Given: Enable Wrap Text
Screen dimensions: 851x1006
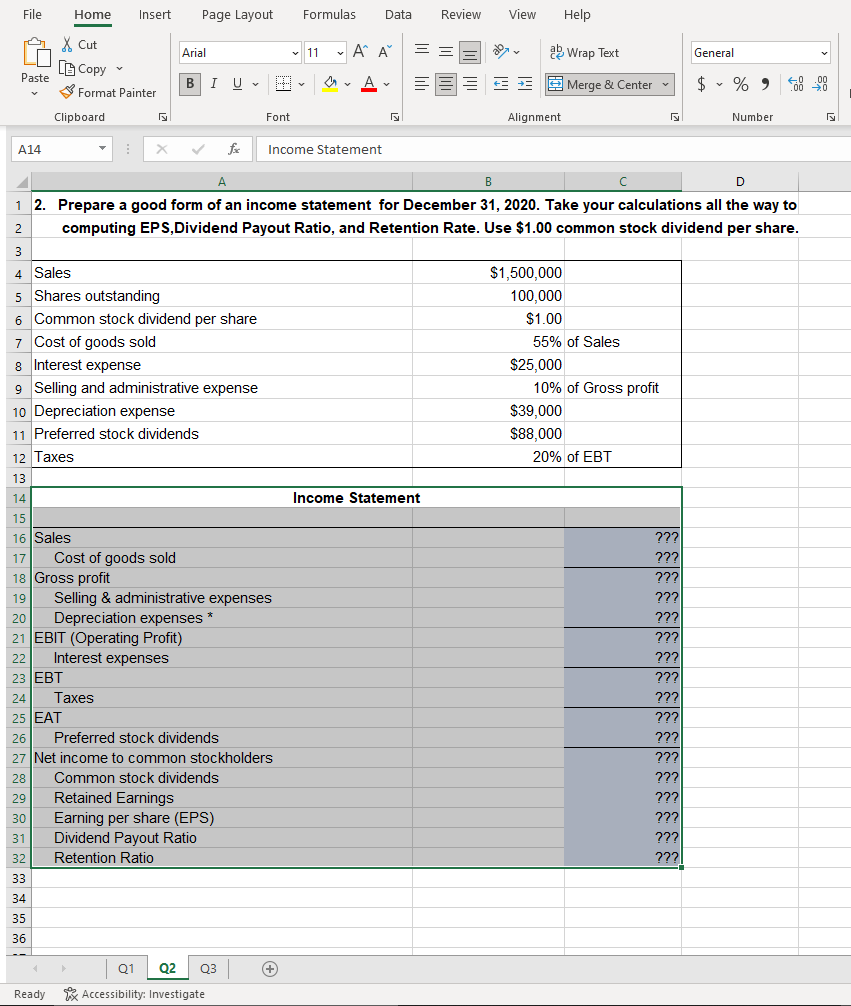Looking at the screenshot, I should click(x=584, y=53).
